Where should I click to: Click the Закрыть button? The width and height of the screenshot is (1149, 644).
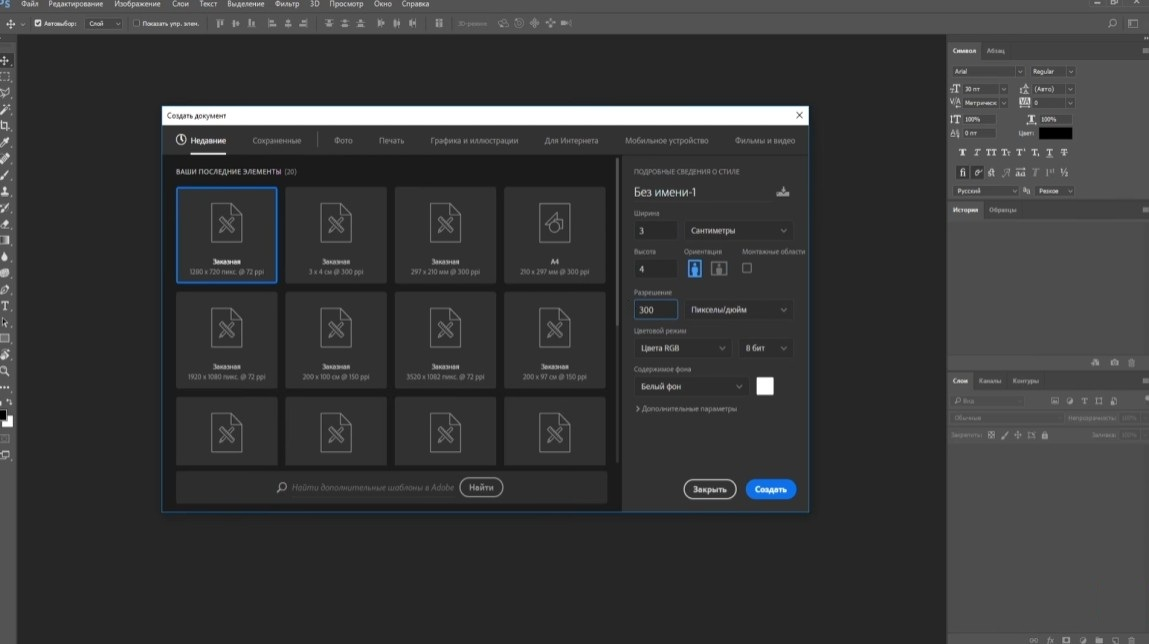(709, 489)
